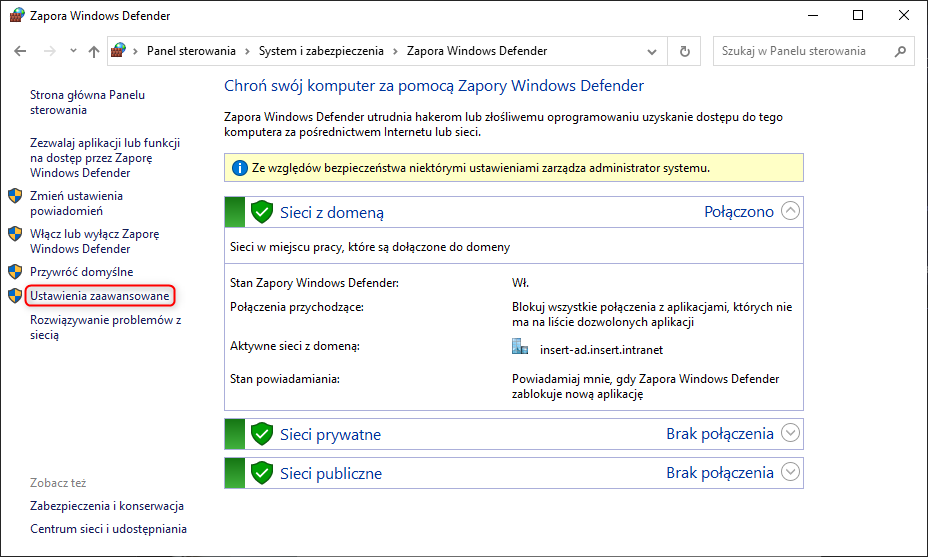Viewport: 928px width, 557px height.
Task: Click the Back navigation arrow
Action: click(x=20, y=51)
